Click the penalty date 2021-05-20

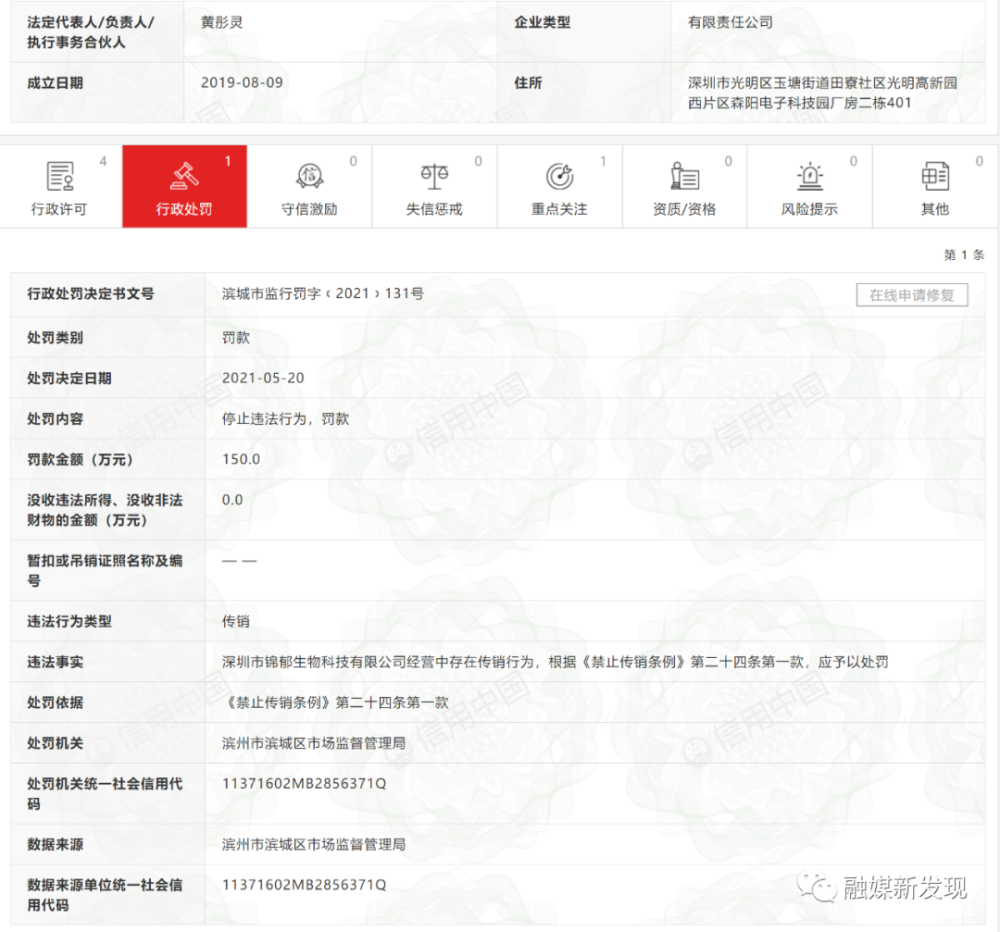coord(263,378)
